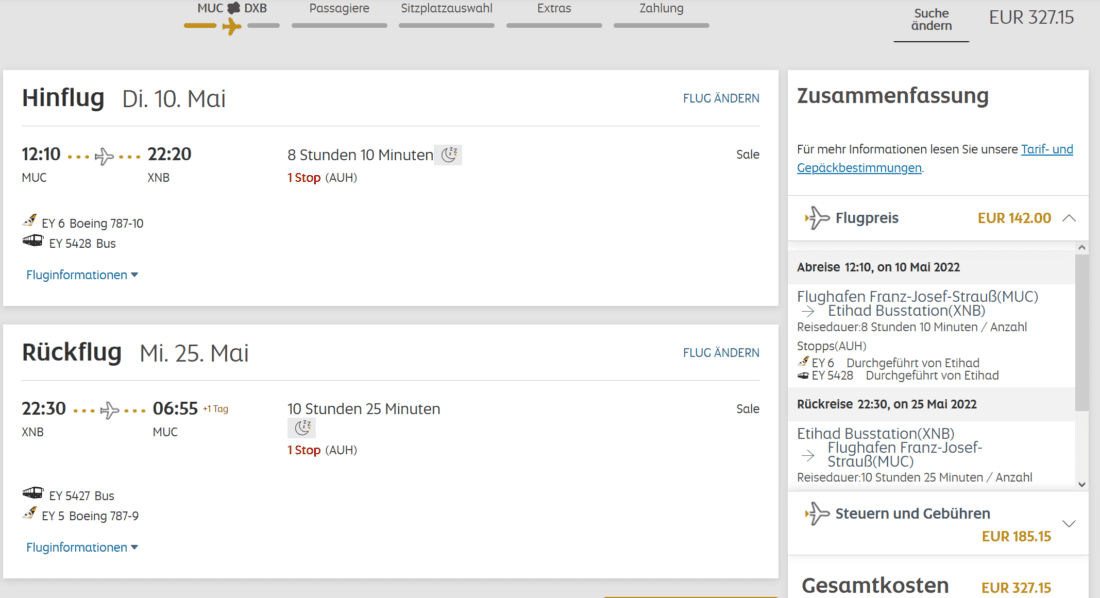Click the summary panel scrollbar
Screen dimensions: 1100x598
tap(1081, 330)
